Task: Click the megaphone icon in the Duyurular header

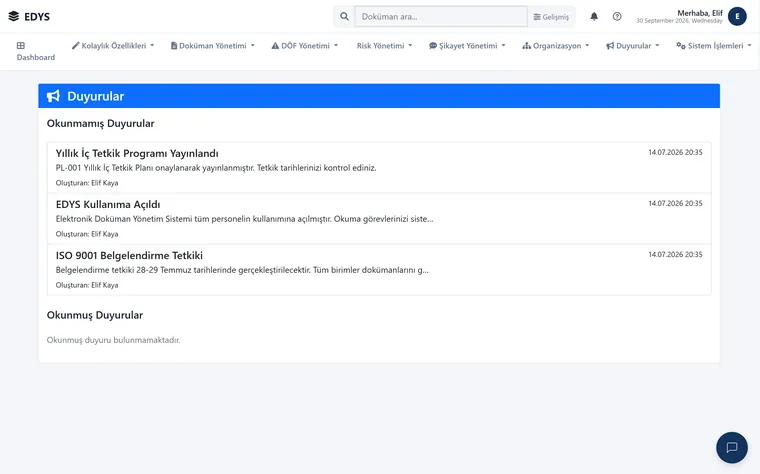Action: click(53, 96)
